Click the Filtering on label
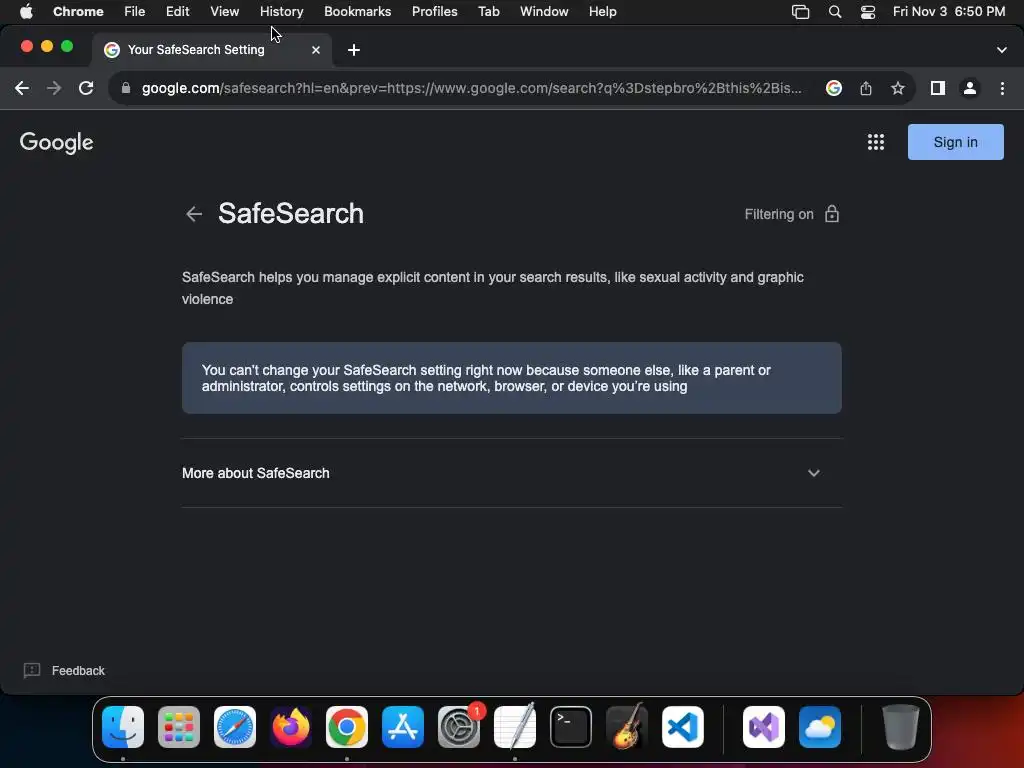This screenshot has width=1024, height=768. point(779,214)
